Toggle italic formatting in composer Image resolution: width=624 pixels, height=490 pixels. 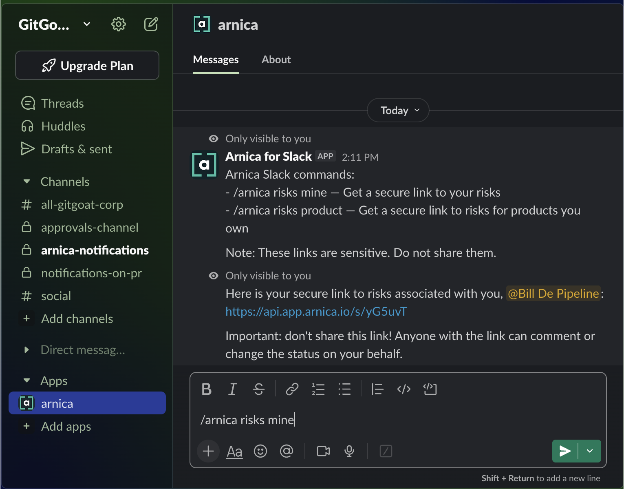(232, 389)
